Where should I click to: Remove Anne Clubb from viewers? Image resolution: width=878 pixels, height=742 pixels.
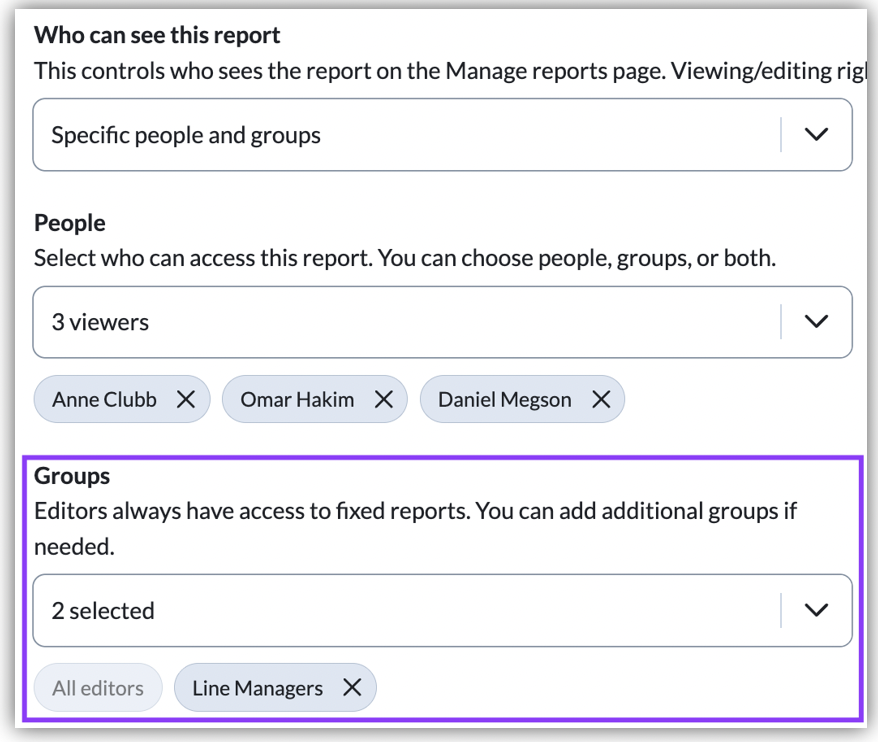(185, 399)
